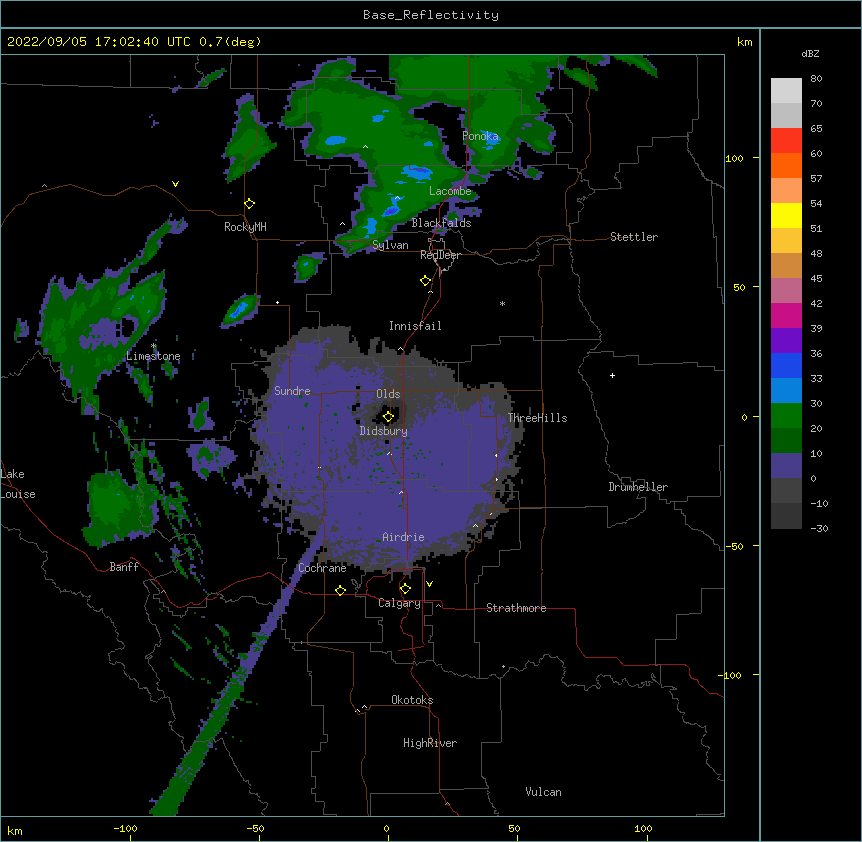The height and width of the screenshot is (842, 862).
Task: Click the Strathmore label
Action: click(516, 608)
